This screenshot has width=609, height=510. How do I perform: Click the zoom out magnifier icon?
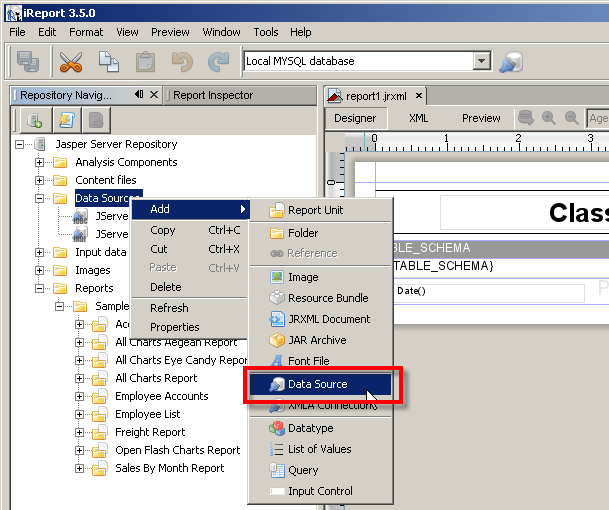click(571, 117)
